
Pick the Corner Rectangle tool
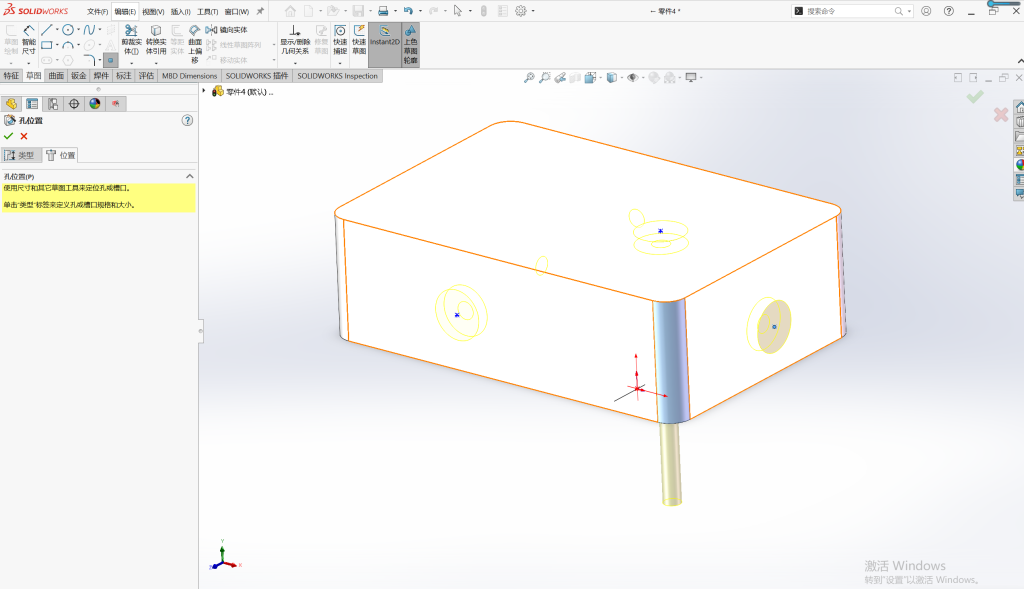tap(46, 45)
